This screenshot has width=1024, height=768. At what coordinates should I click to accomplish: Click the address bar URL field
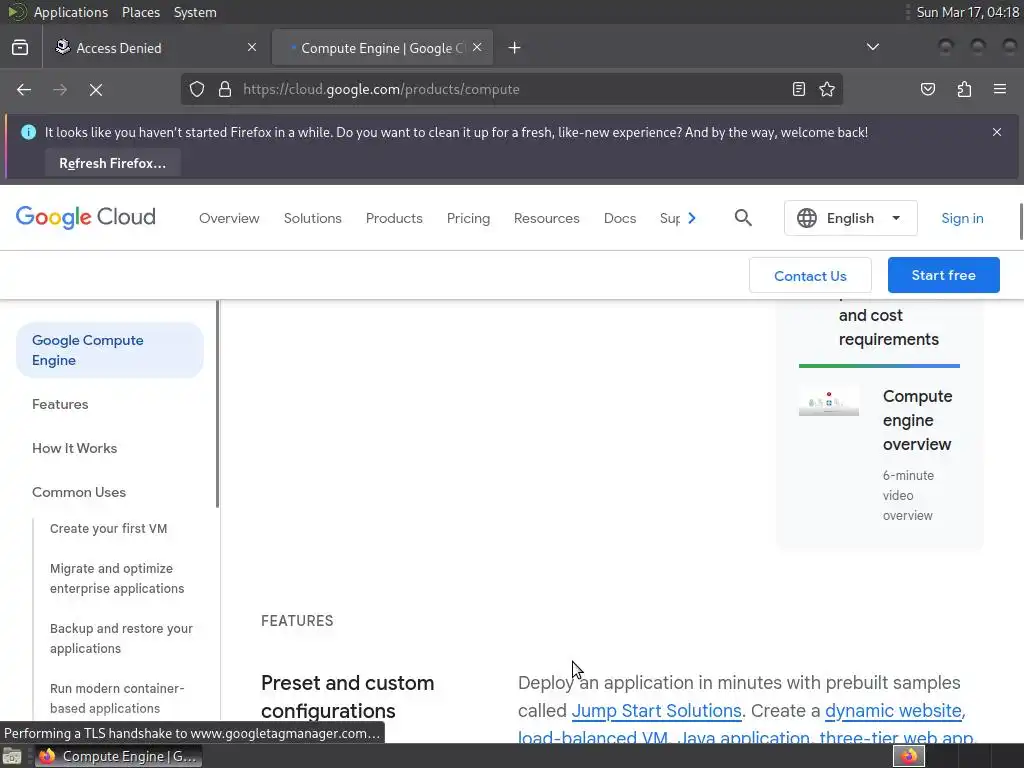(511, 89)
